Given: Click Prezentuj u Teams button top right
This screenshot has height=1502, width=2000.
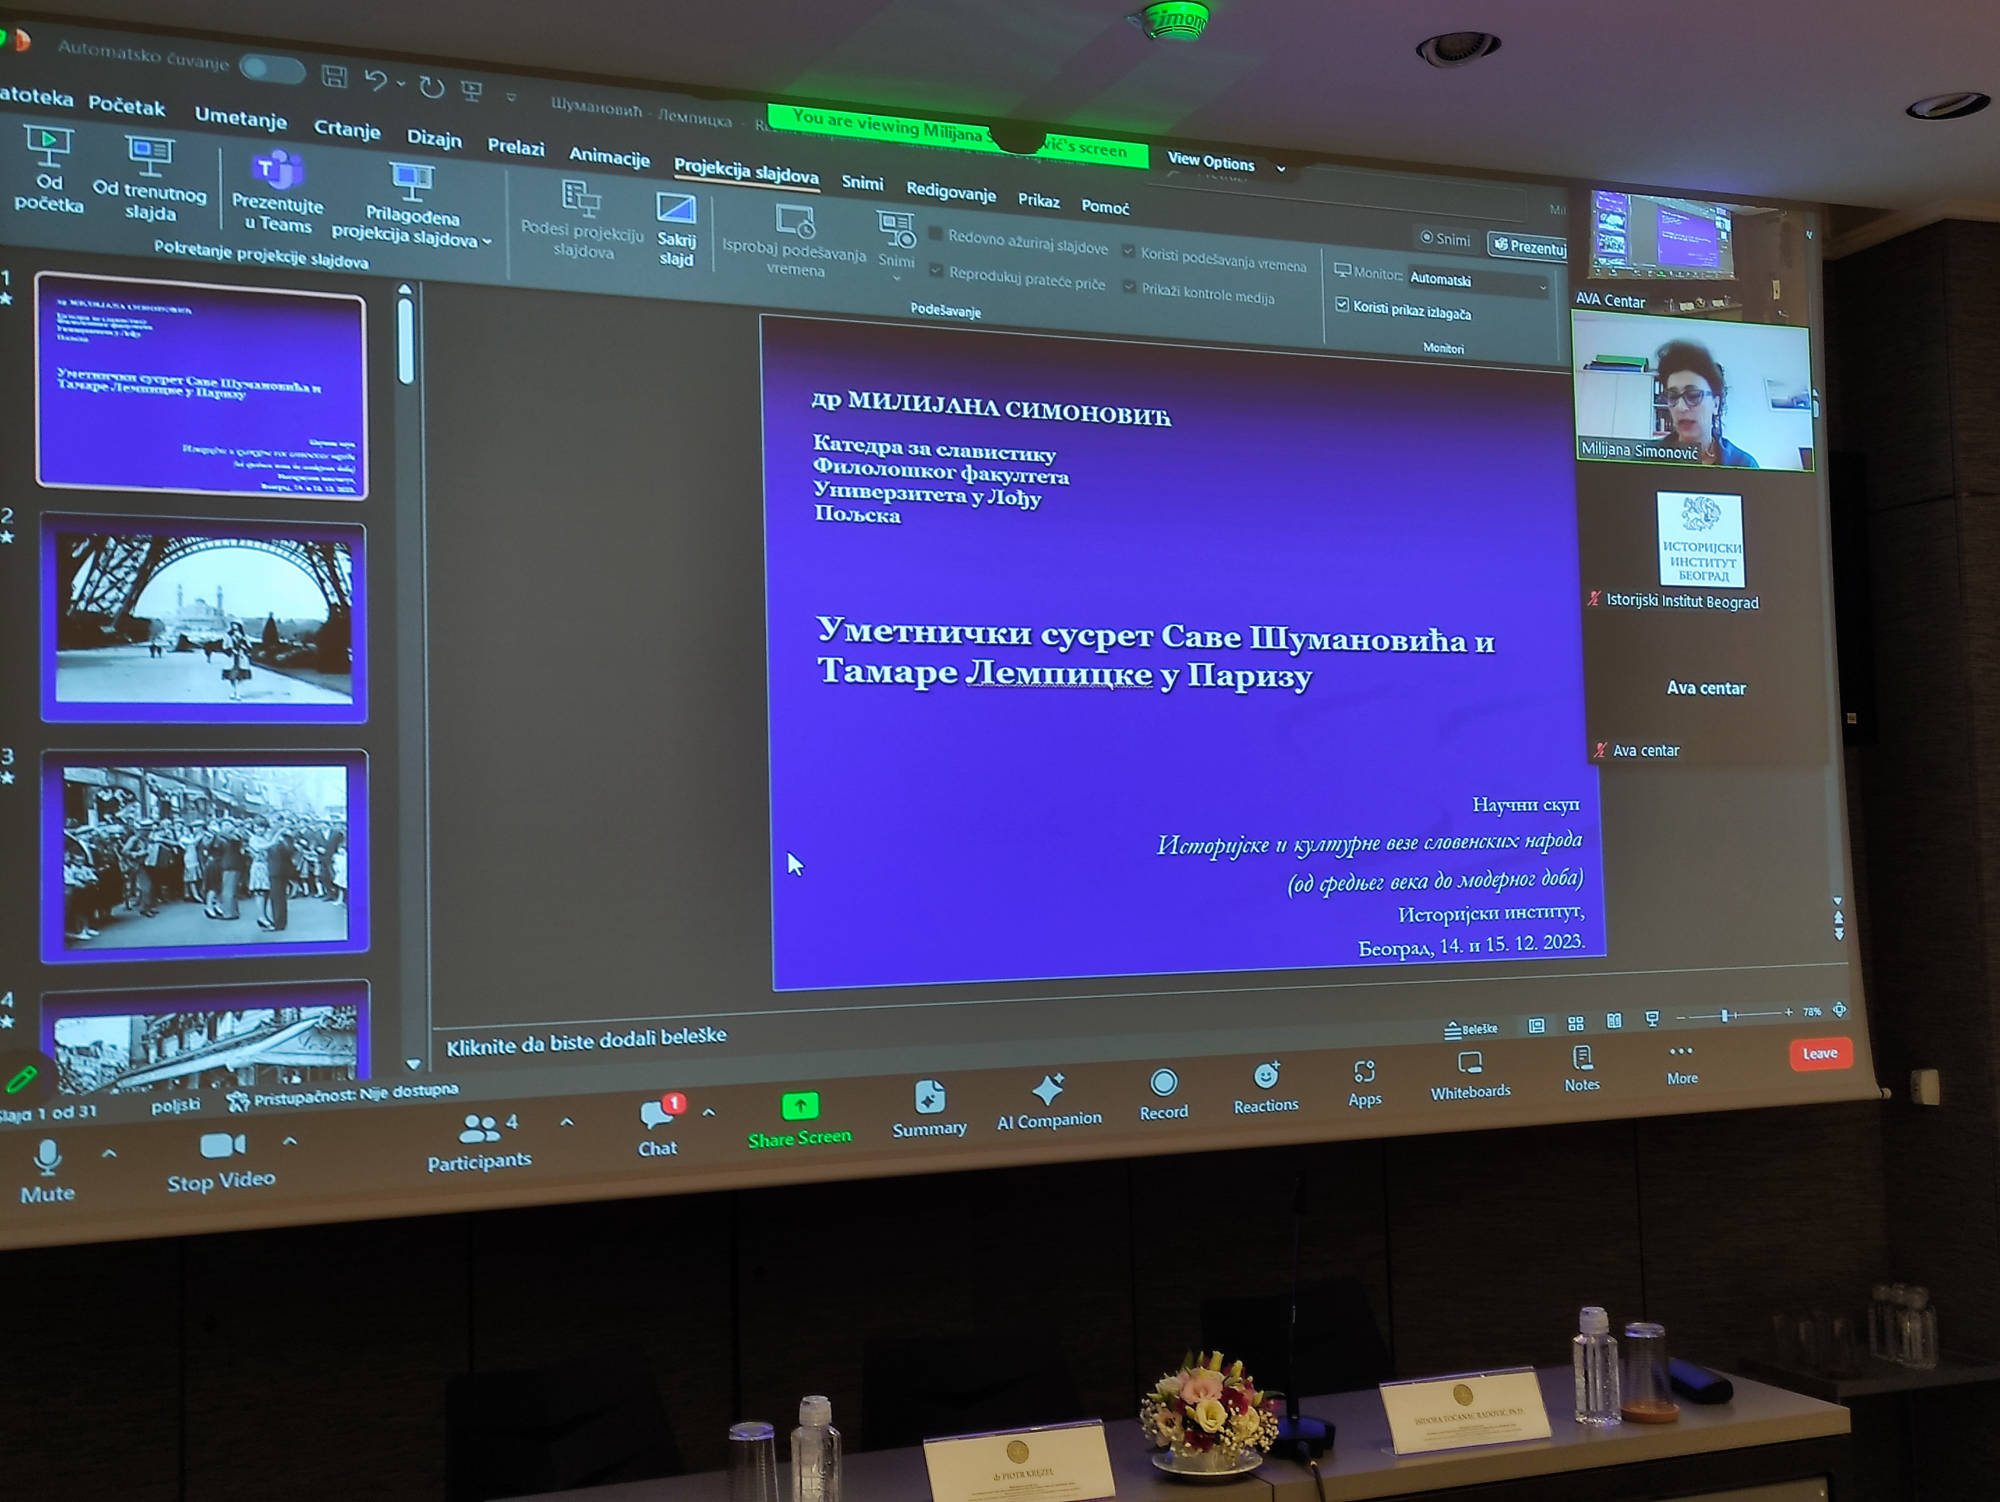Looking at the screenshot, I should [x=1529, y=245].
